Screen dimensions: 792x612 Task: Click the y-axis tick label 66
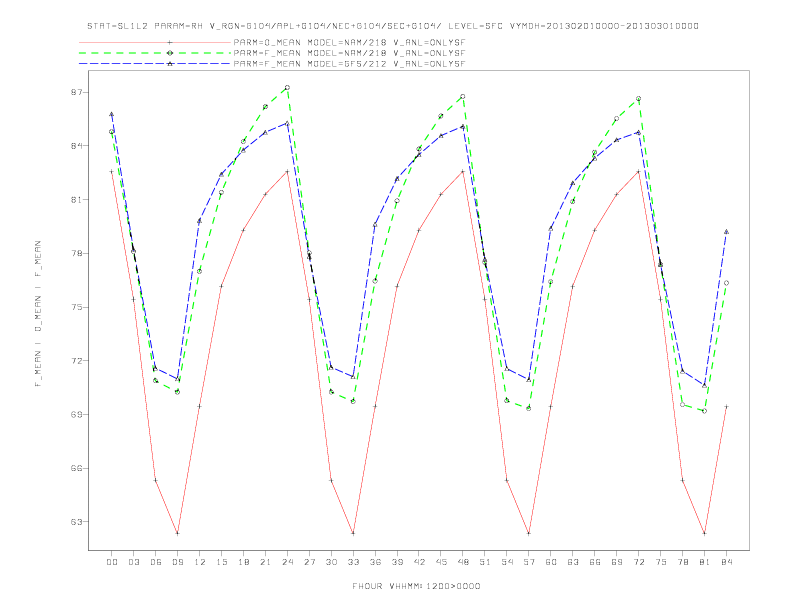(77, 468)
